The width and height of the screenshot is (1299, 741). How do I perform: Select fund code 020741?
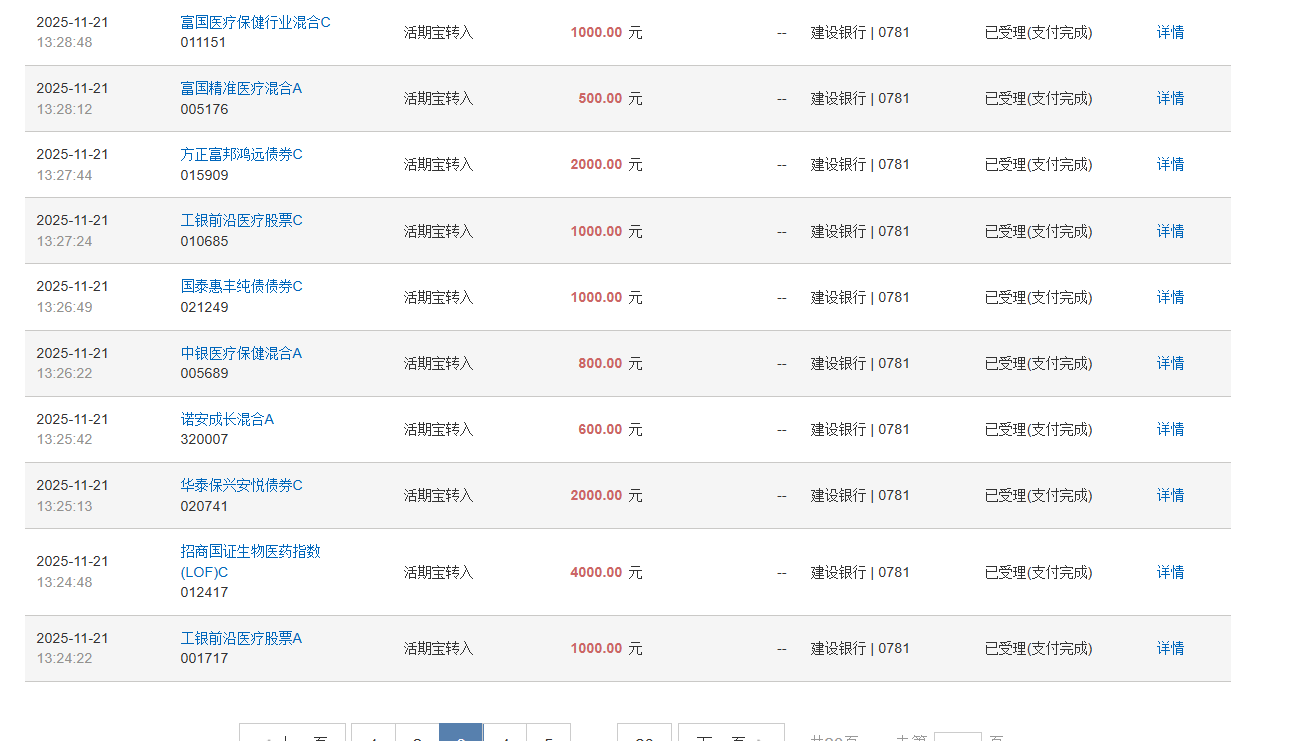pyautogui.click(x=204, y=506)
